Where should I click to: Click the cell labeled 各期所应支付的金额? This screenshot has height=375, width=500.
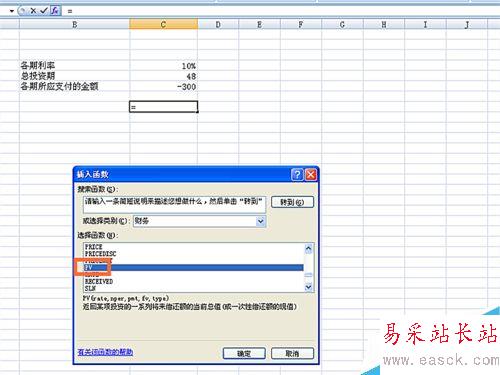pos(74,86)
